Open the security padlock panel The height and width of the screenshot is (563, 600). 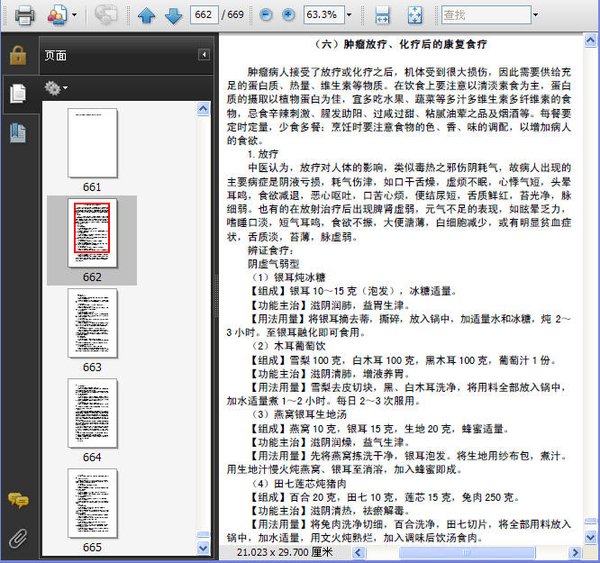(x=18, y=55)
